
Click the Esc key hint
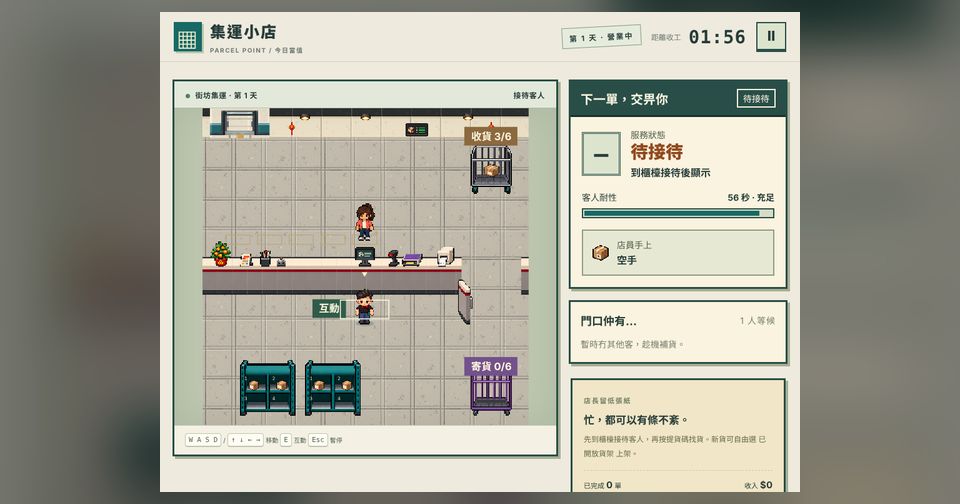pos(318,440)
